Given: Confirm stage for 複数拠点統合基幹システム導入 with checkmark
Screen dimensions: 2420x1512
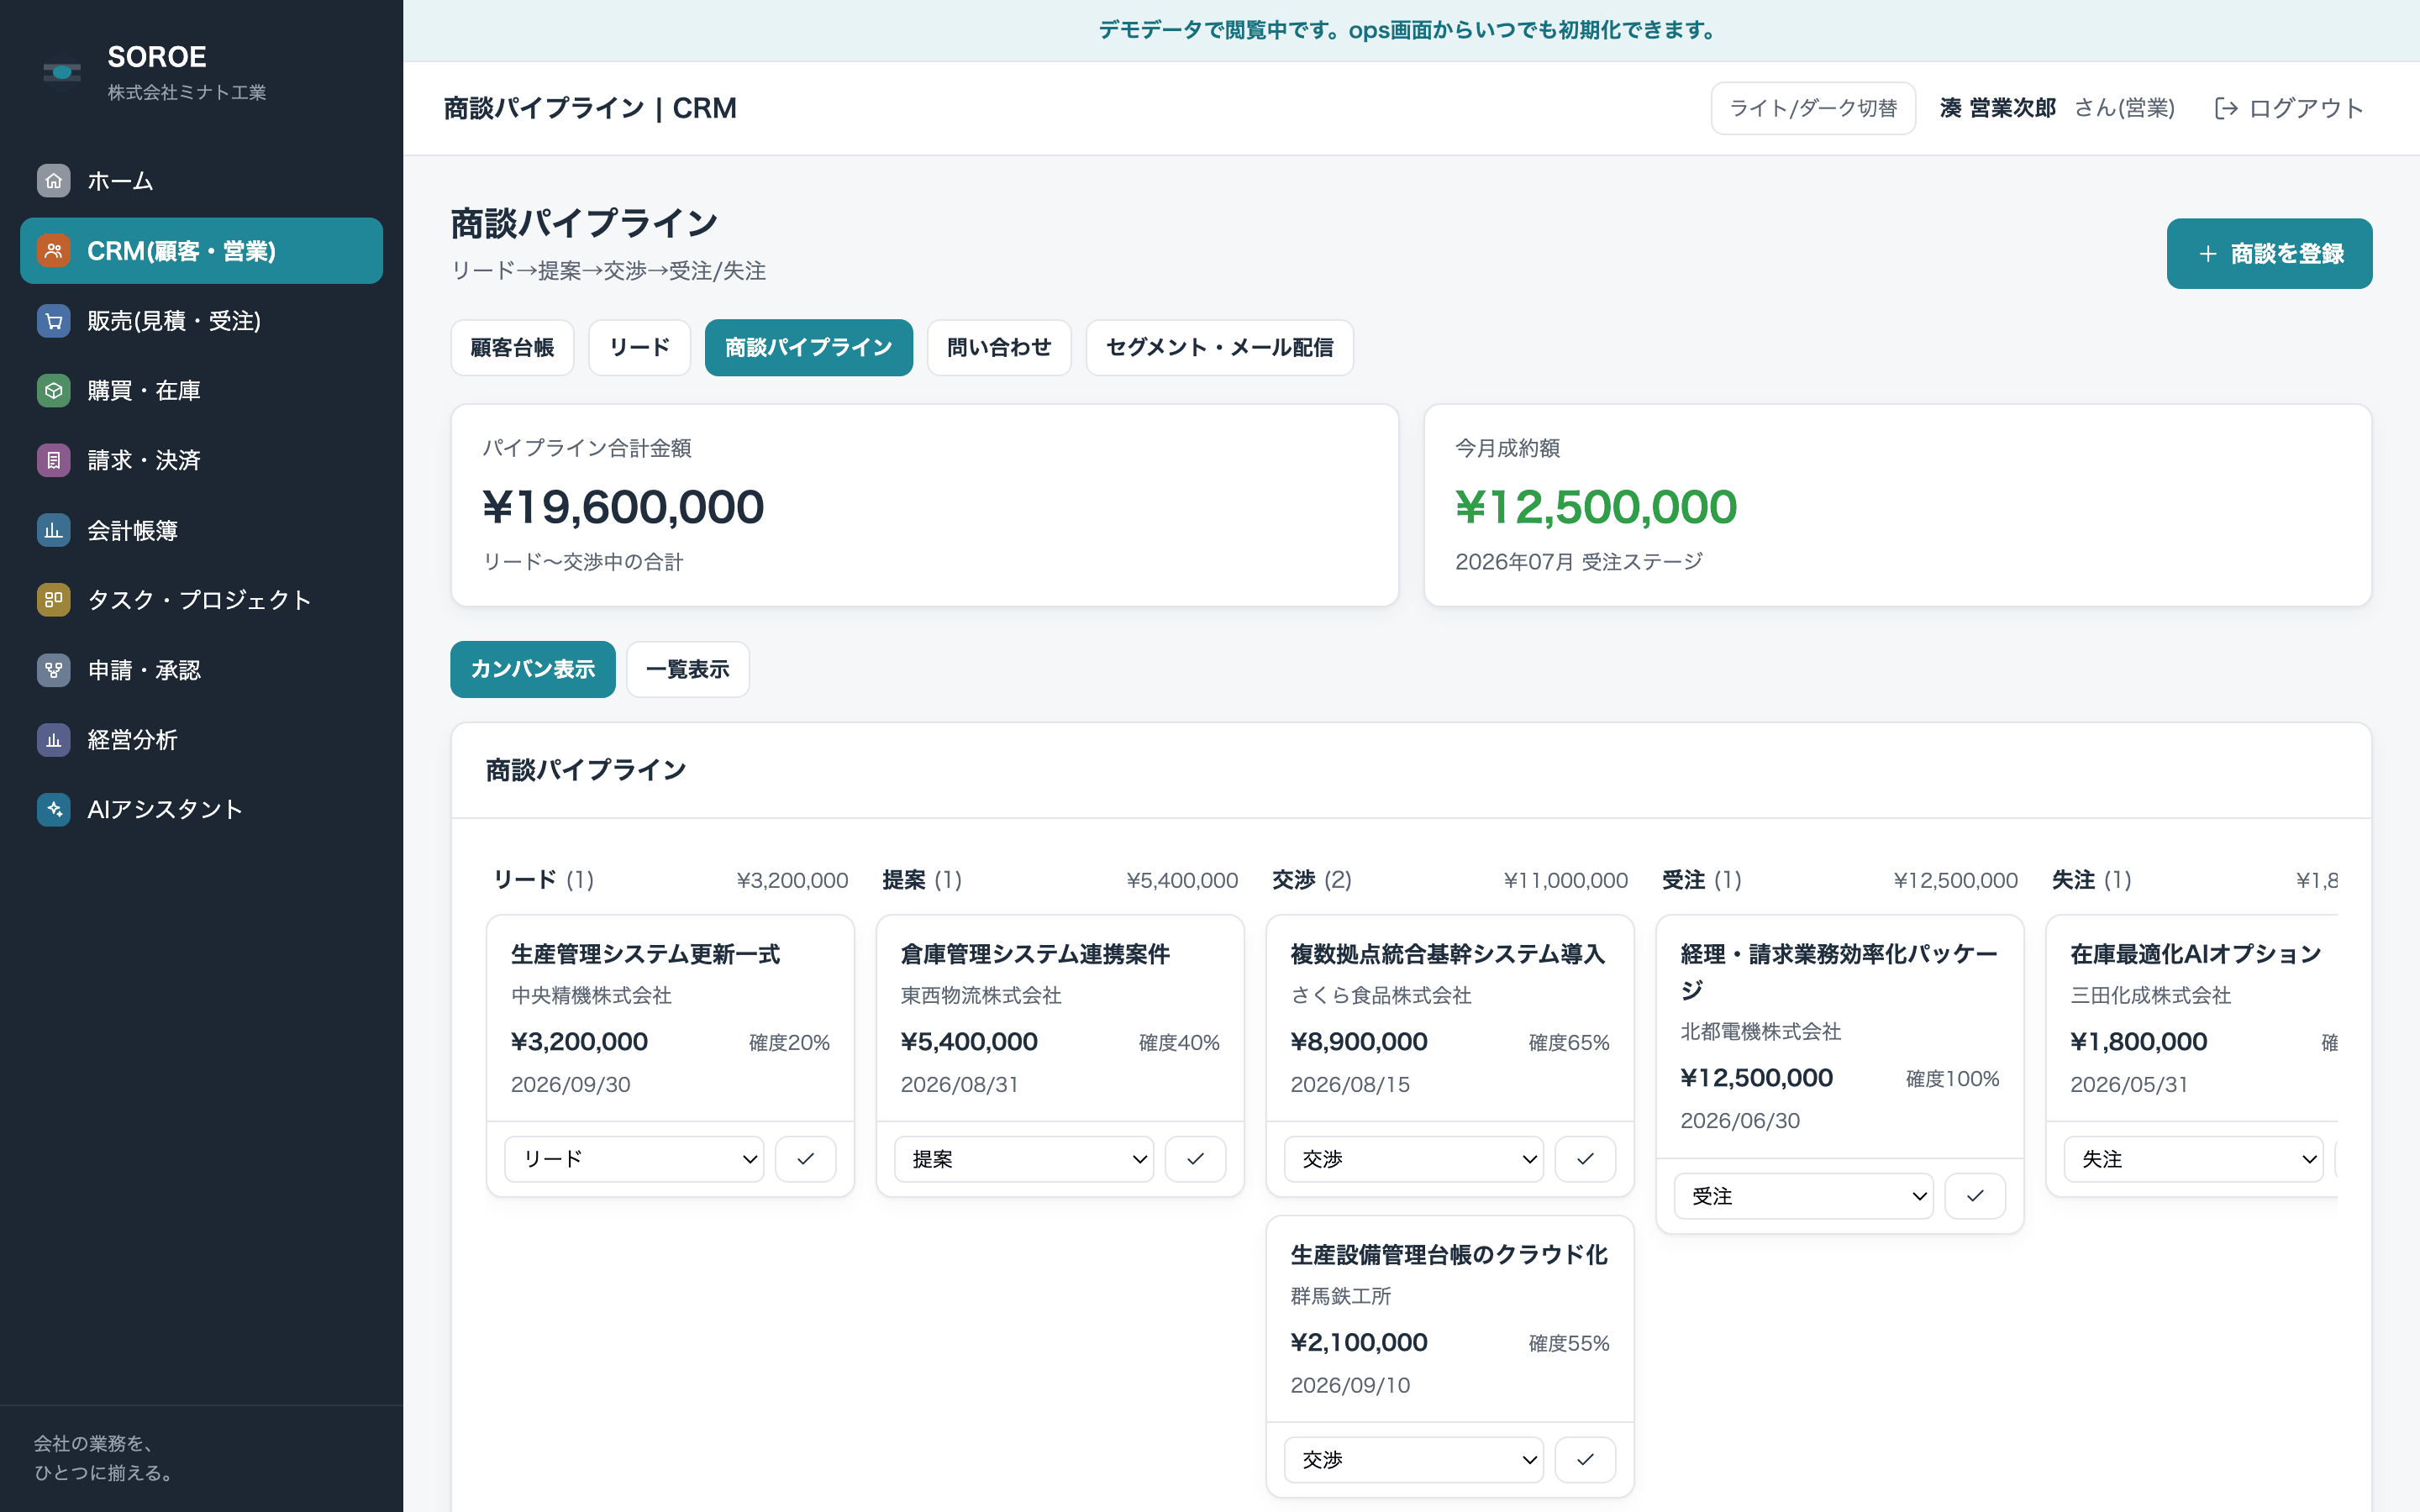Looking at the screenshot, I should [1585, 1159].
